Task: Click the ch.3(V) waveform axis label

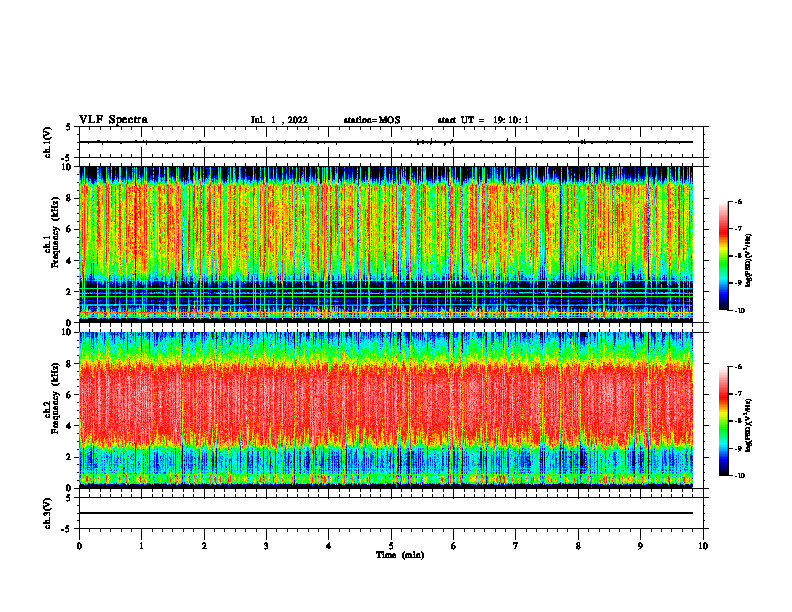Action: pyautogui.click(x=47, y=513)
